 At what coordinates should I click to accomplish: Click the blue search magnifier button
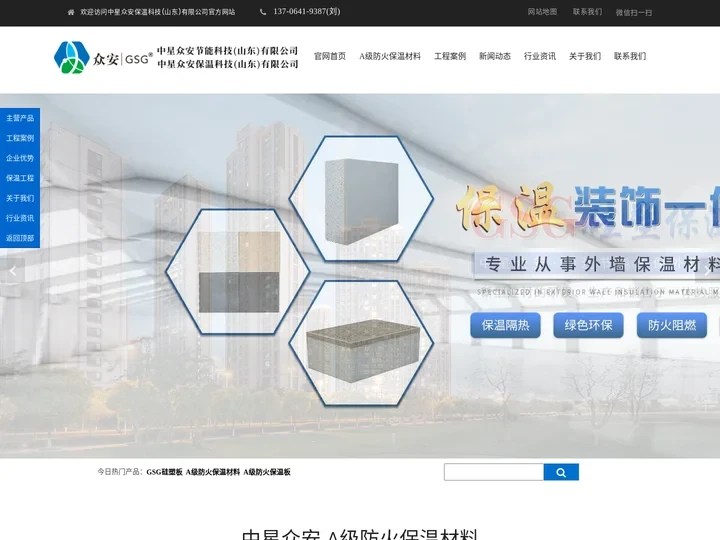[x=561, y=472]
